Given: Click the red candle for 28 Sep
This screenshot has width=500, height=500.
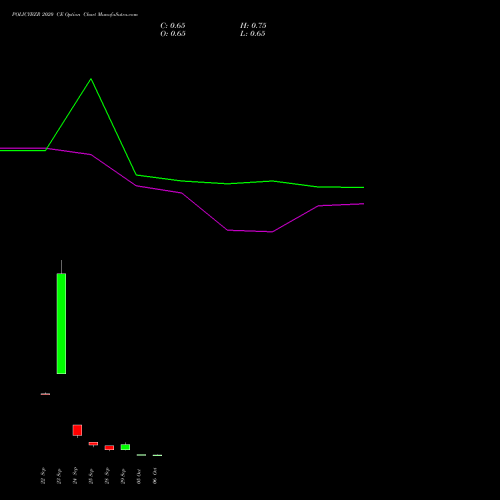Looking at the screenshot, I should [x=109, y=448].
